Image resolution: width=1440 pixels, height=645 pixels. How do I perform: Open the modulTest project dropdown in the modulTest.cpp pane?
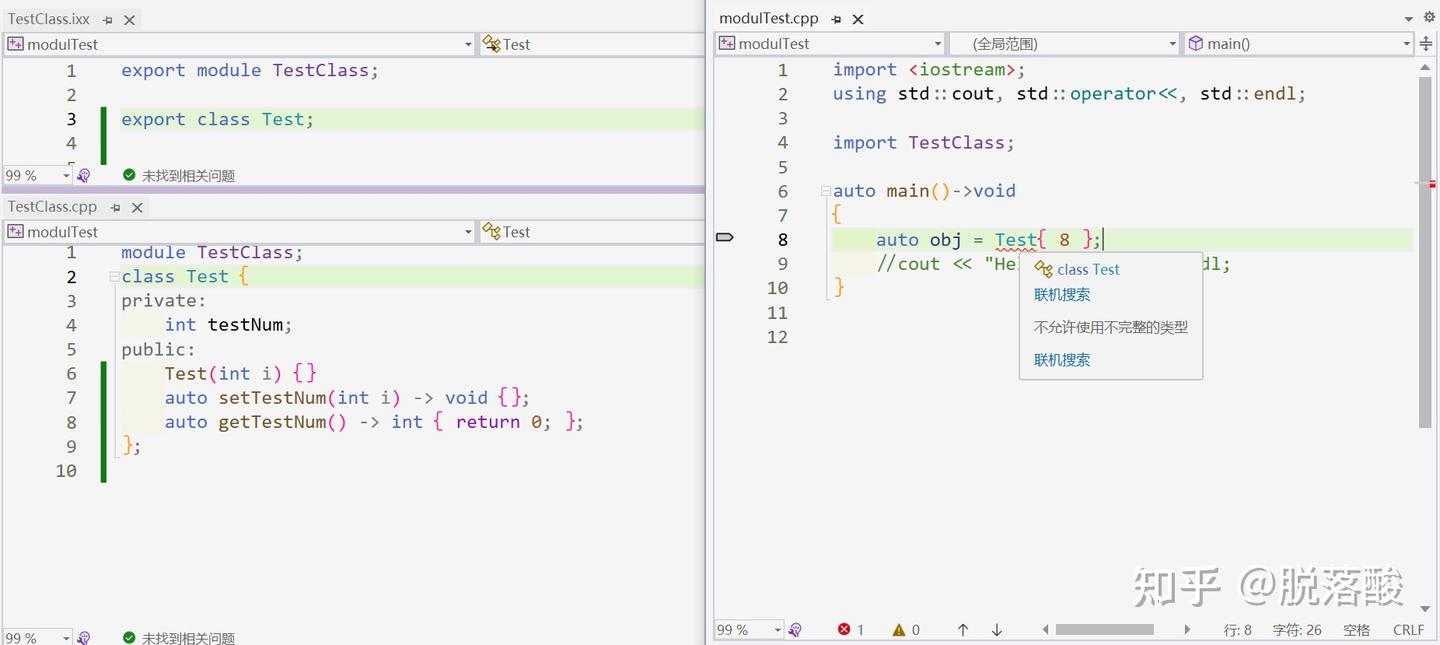(830, 44)
